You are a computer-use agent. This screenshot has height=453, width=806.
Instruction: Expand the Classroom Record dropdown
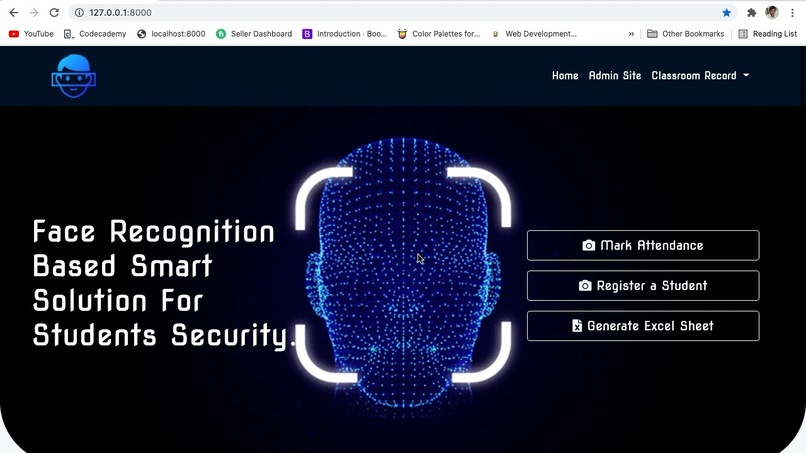[x=700, y=76]
